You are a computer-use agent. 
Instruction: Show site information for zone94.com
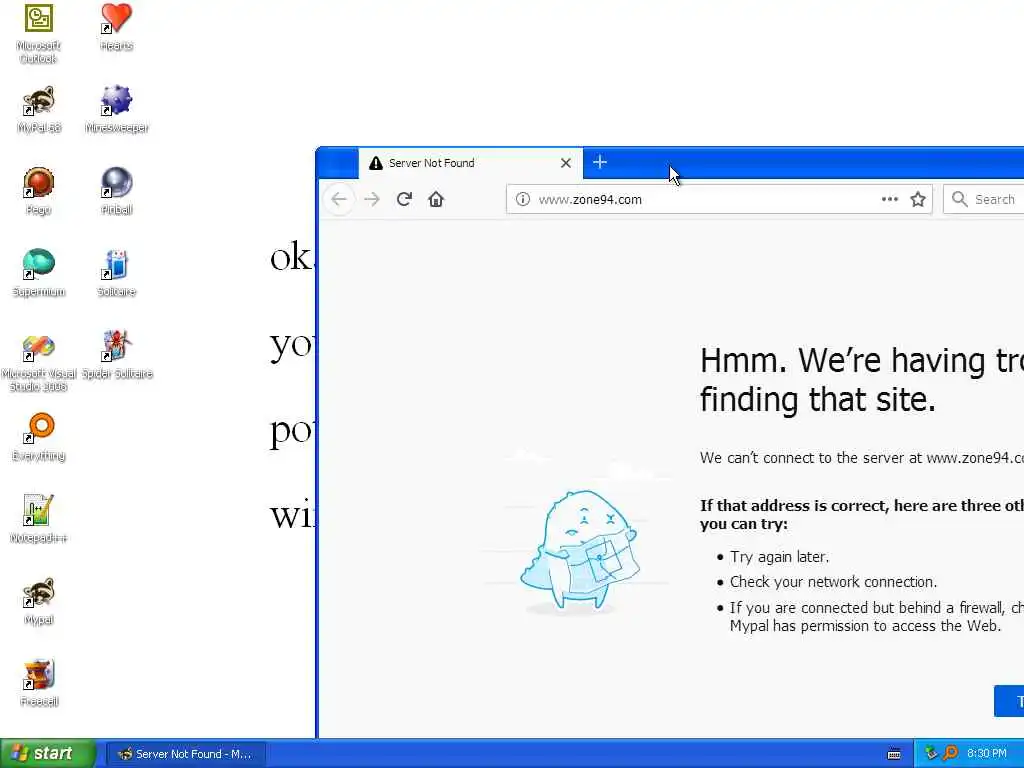tap(522, 199)
